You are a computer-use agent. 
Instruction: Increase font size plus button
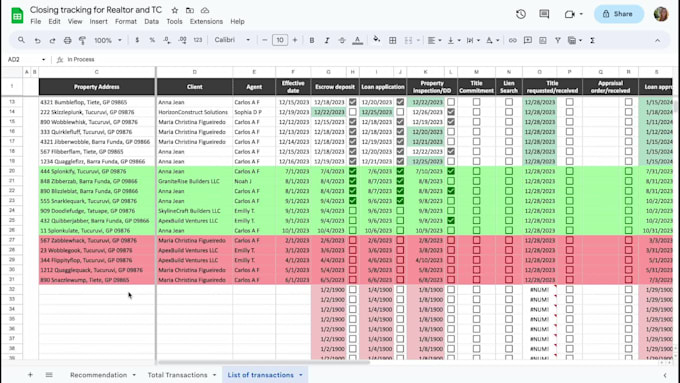(295, 40)
